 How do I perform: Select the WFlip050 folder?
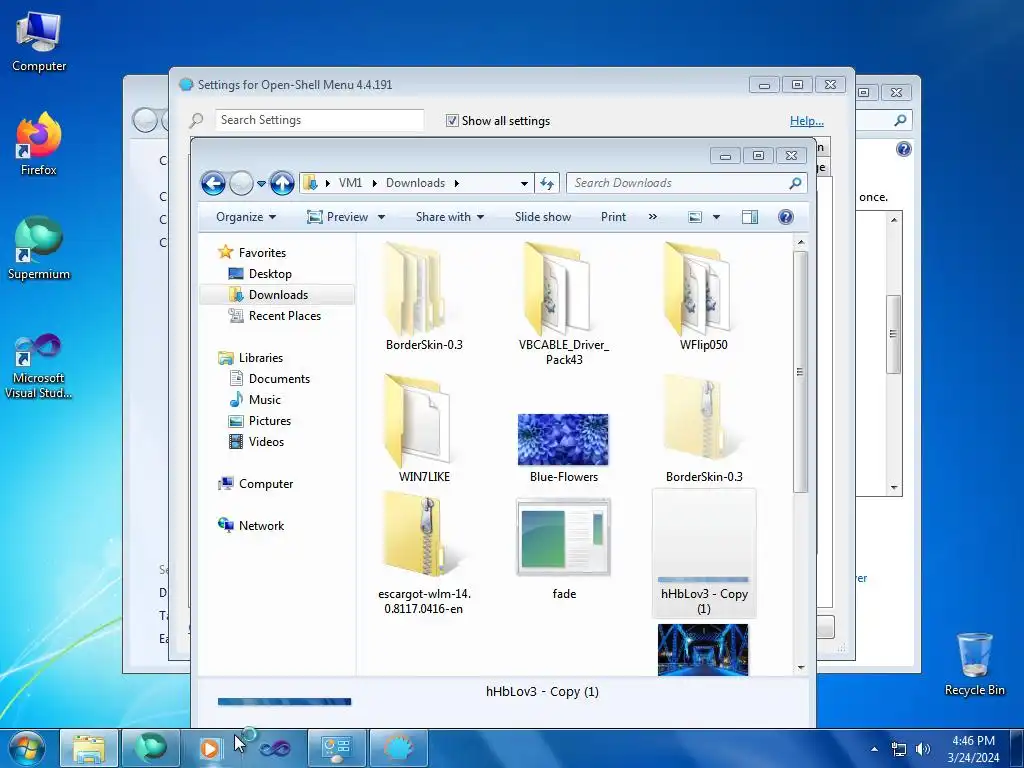703,296
